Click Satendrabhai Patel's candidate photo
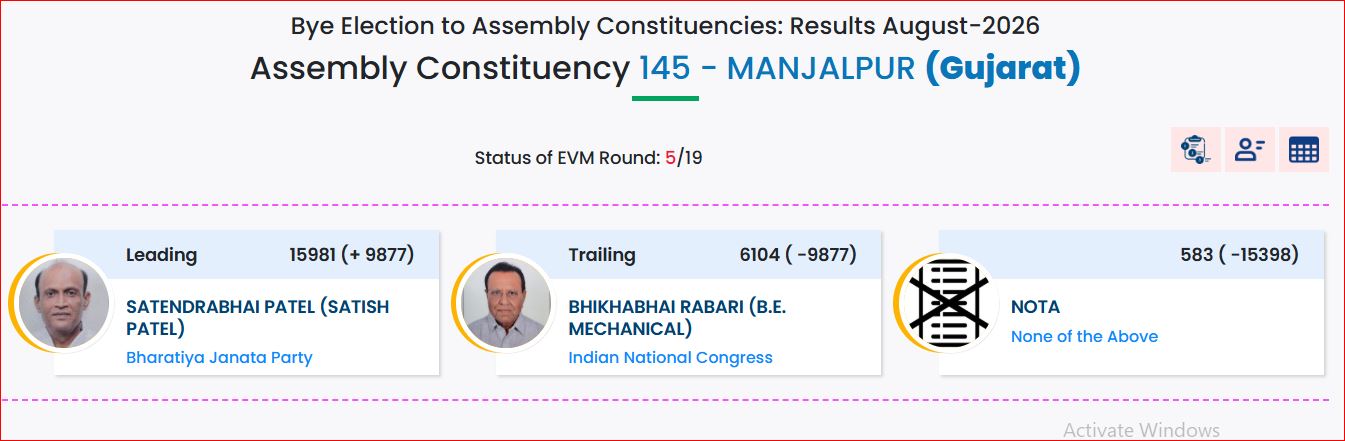The image size is (1345, 441). coord(64,302)
